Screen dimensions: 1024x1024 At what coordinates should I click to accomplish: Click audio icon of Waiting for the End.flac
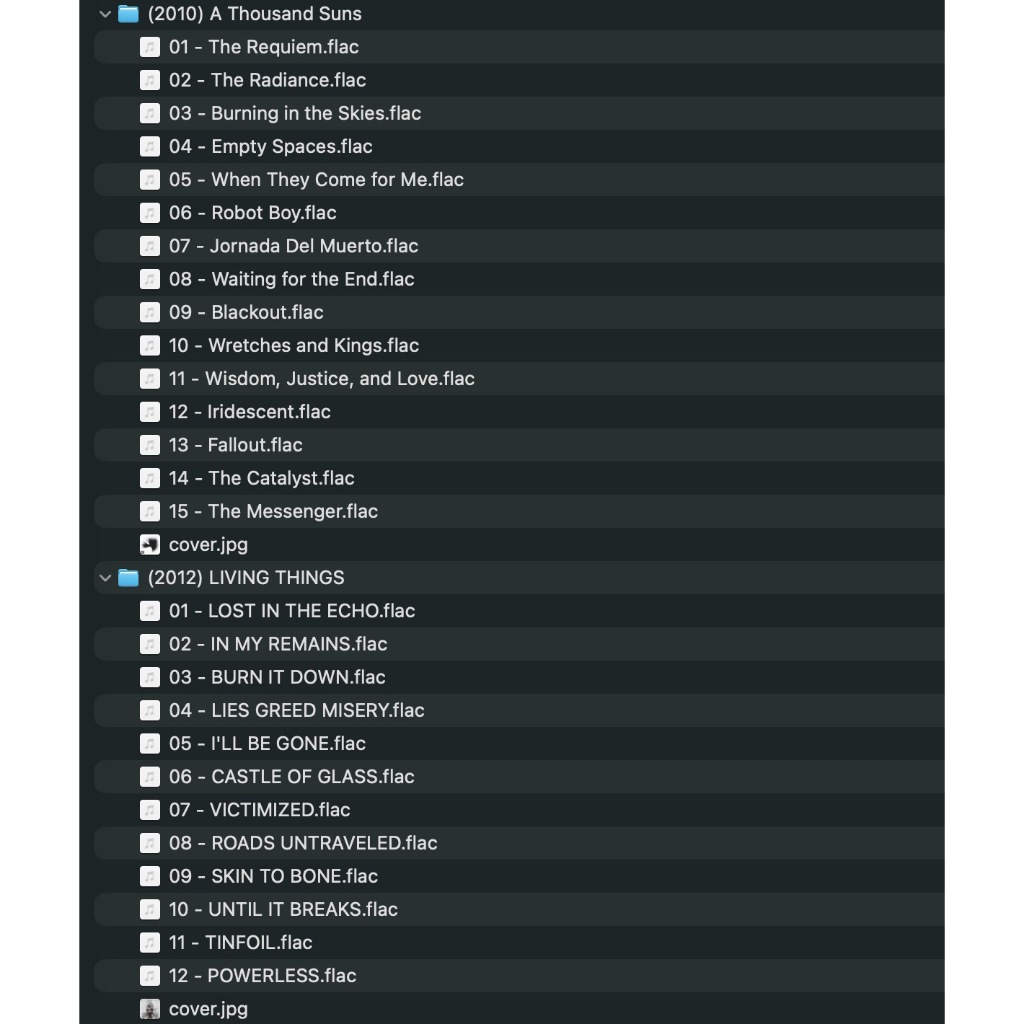(x=150, y=280)
